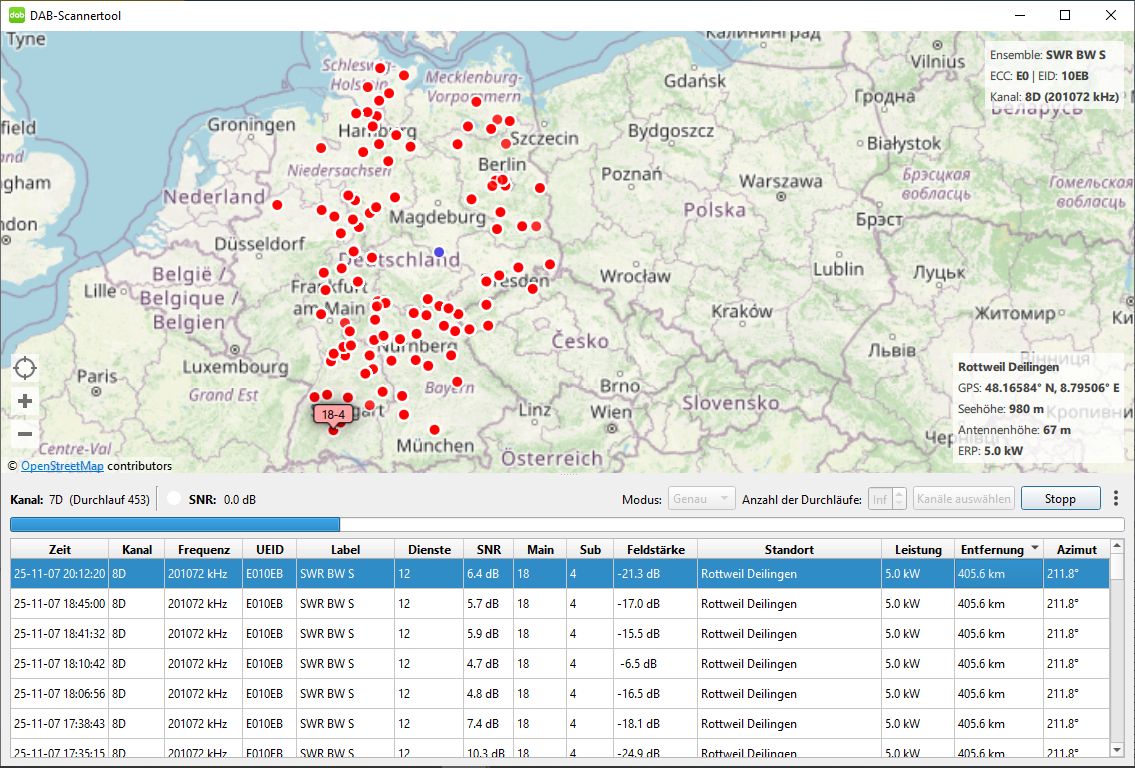Click the Kanäle auswählen button
Screen dimensions: 1135x768
963,498
